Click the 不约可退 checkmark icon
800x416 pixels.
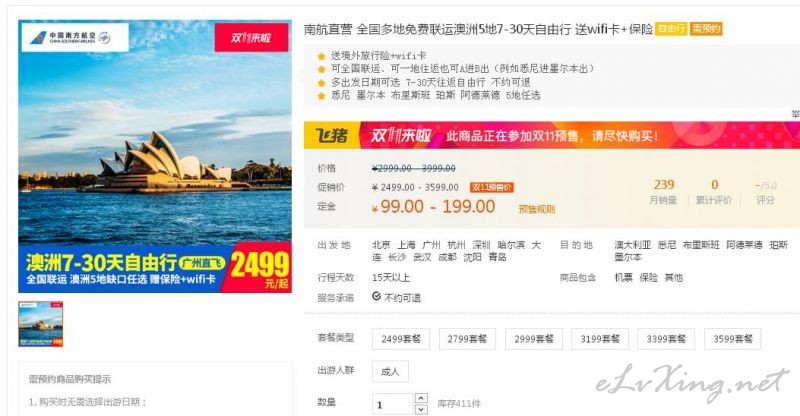click(x=377, y=297)
